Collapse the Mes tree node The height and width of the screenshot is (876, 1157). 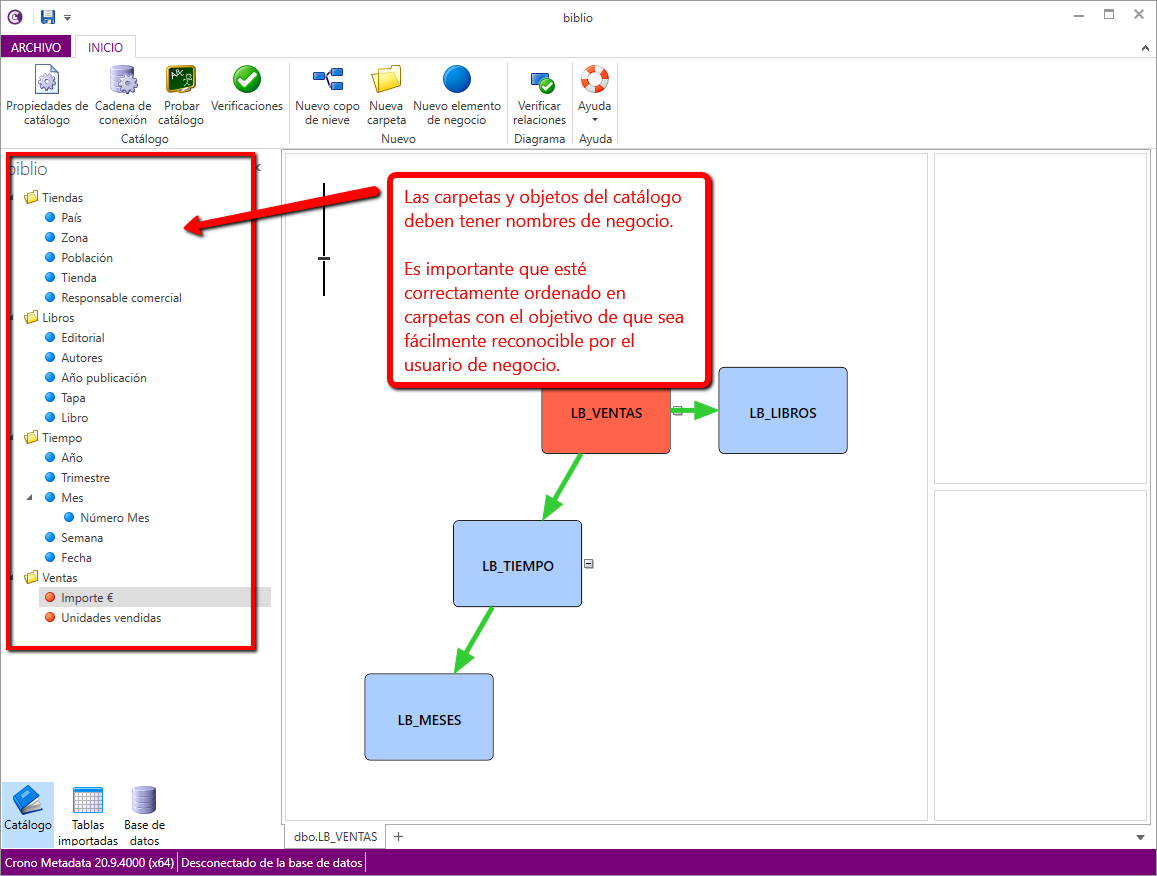(29, 498)
